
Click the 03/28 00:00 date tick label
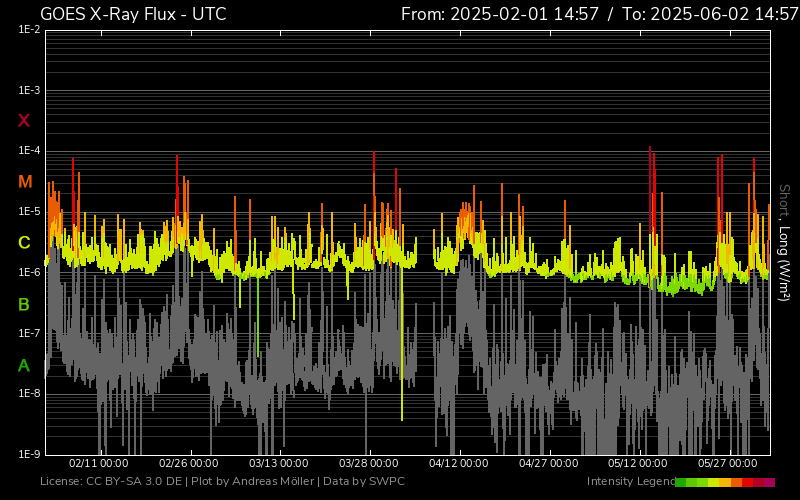click(x=369, y=463)
